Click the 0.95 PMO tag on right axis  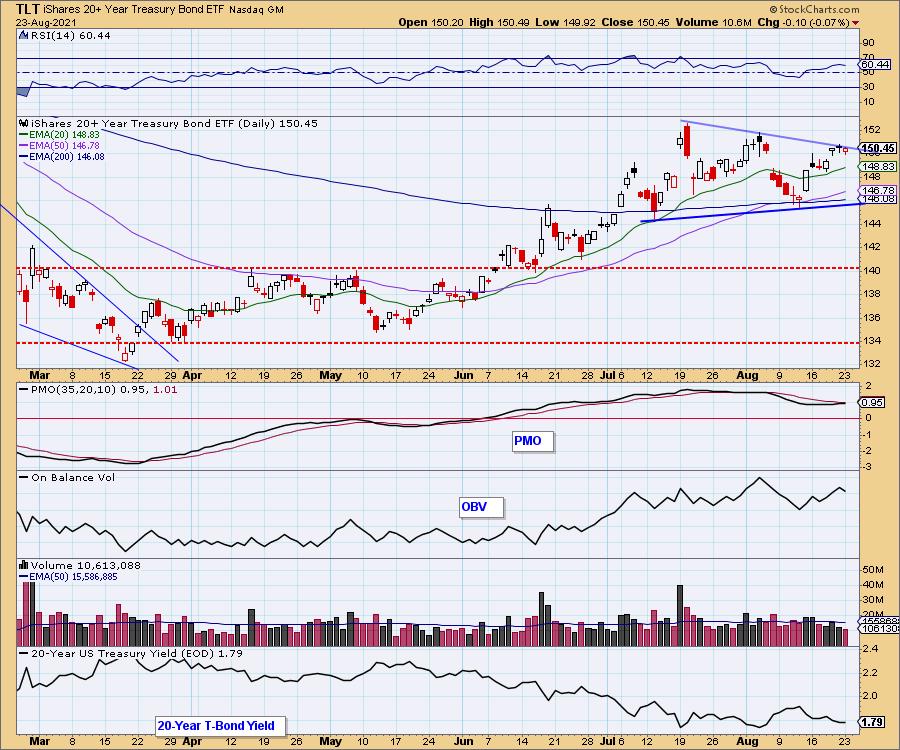[x=872, y=403]
